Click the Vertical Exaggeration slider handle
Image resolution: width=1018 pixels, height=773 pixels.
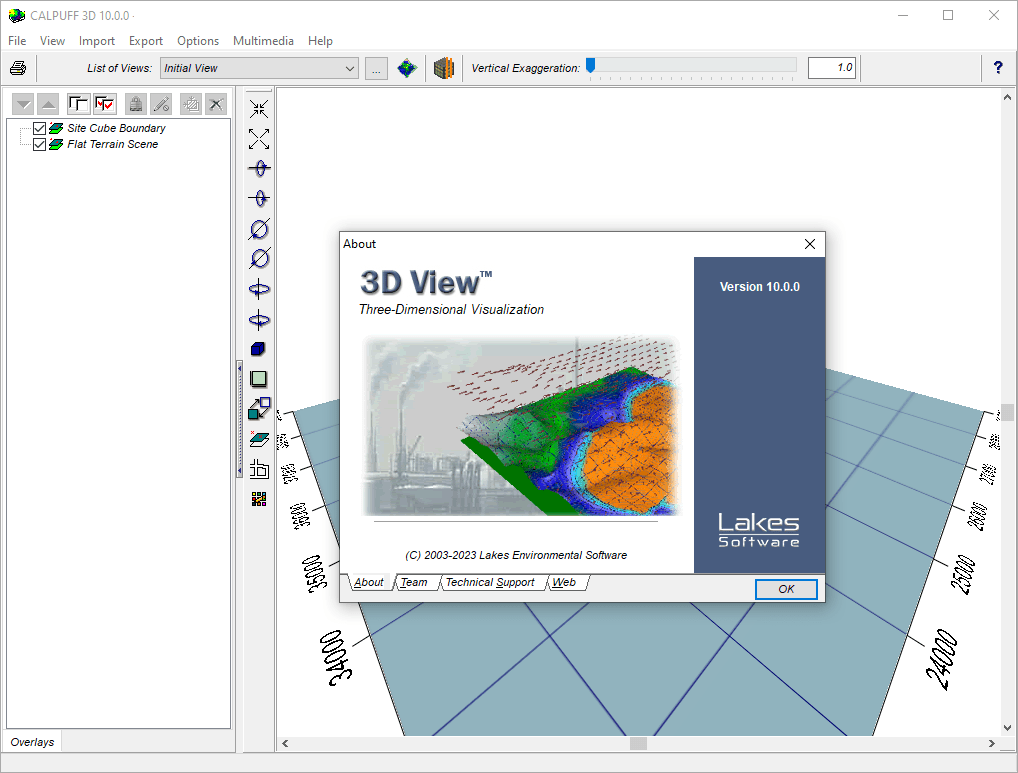(x=590, y=66)
